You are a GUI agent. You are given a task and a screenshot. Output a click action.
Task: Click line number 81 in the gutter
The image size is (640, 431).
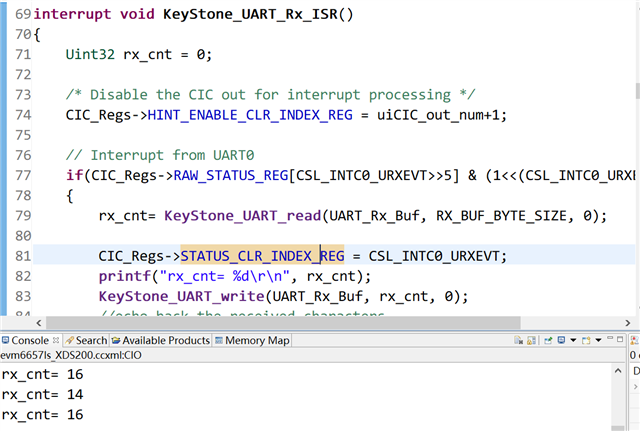23,256
